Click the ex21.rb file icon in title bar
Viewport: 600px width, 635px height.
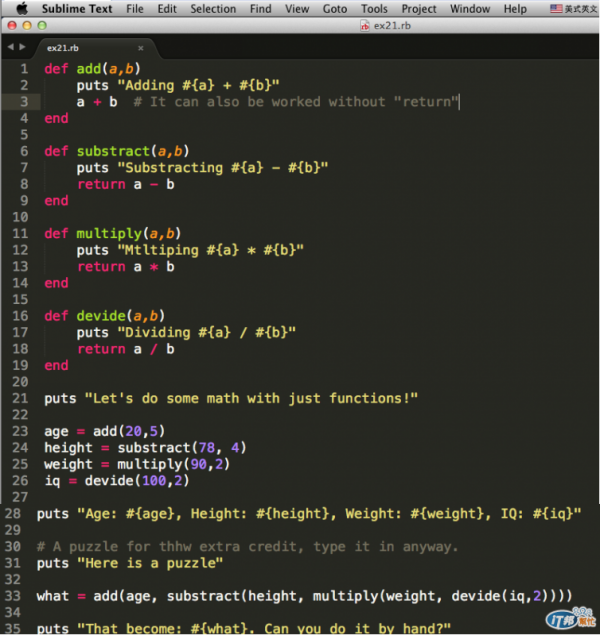(365, 26)
